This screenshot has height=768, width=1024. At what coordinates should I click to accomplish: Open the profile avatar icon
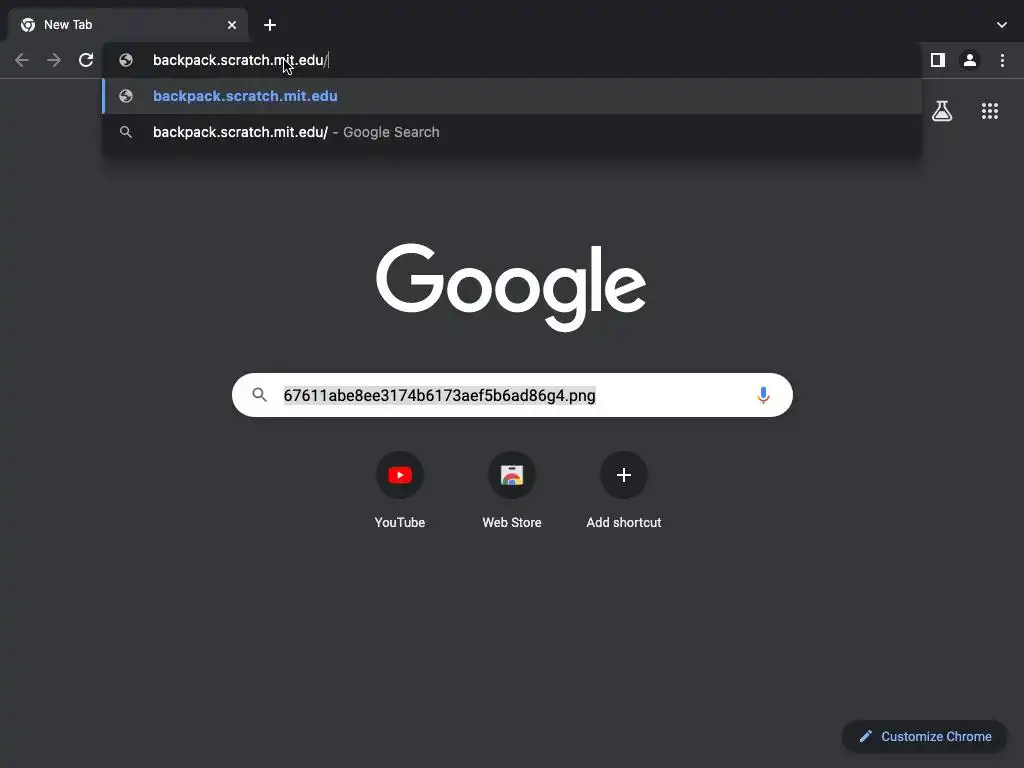click(x=970, y=60)
